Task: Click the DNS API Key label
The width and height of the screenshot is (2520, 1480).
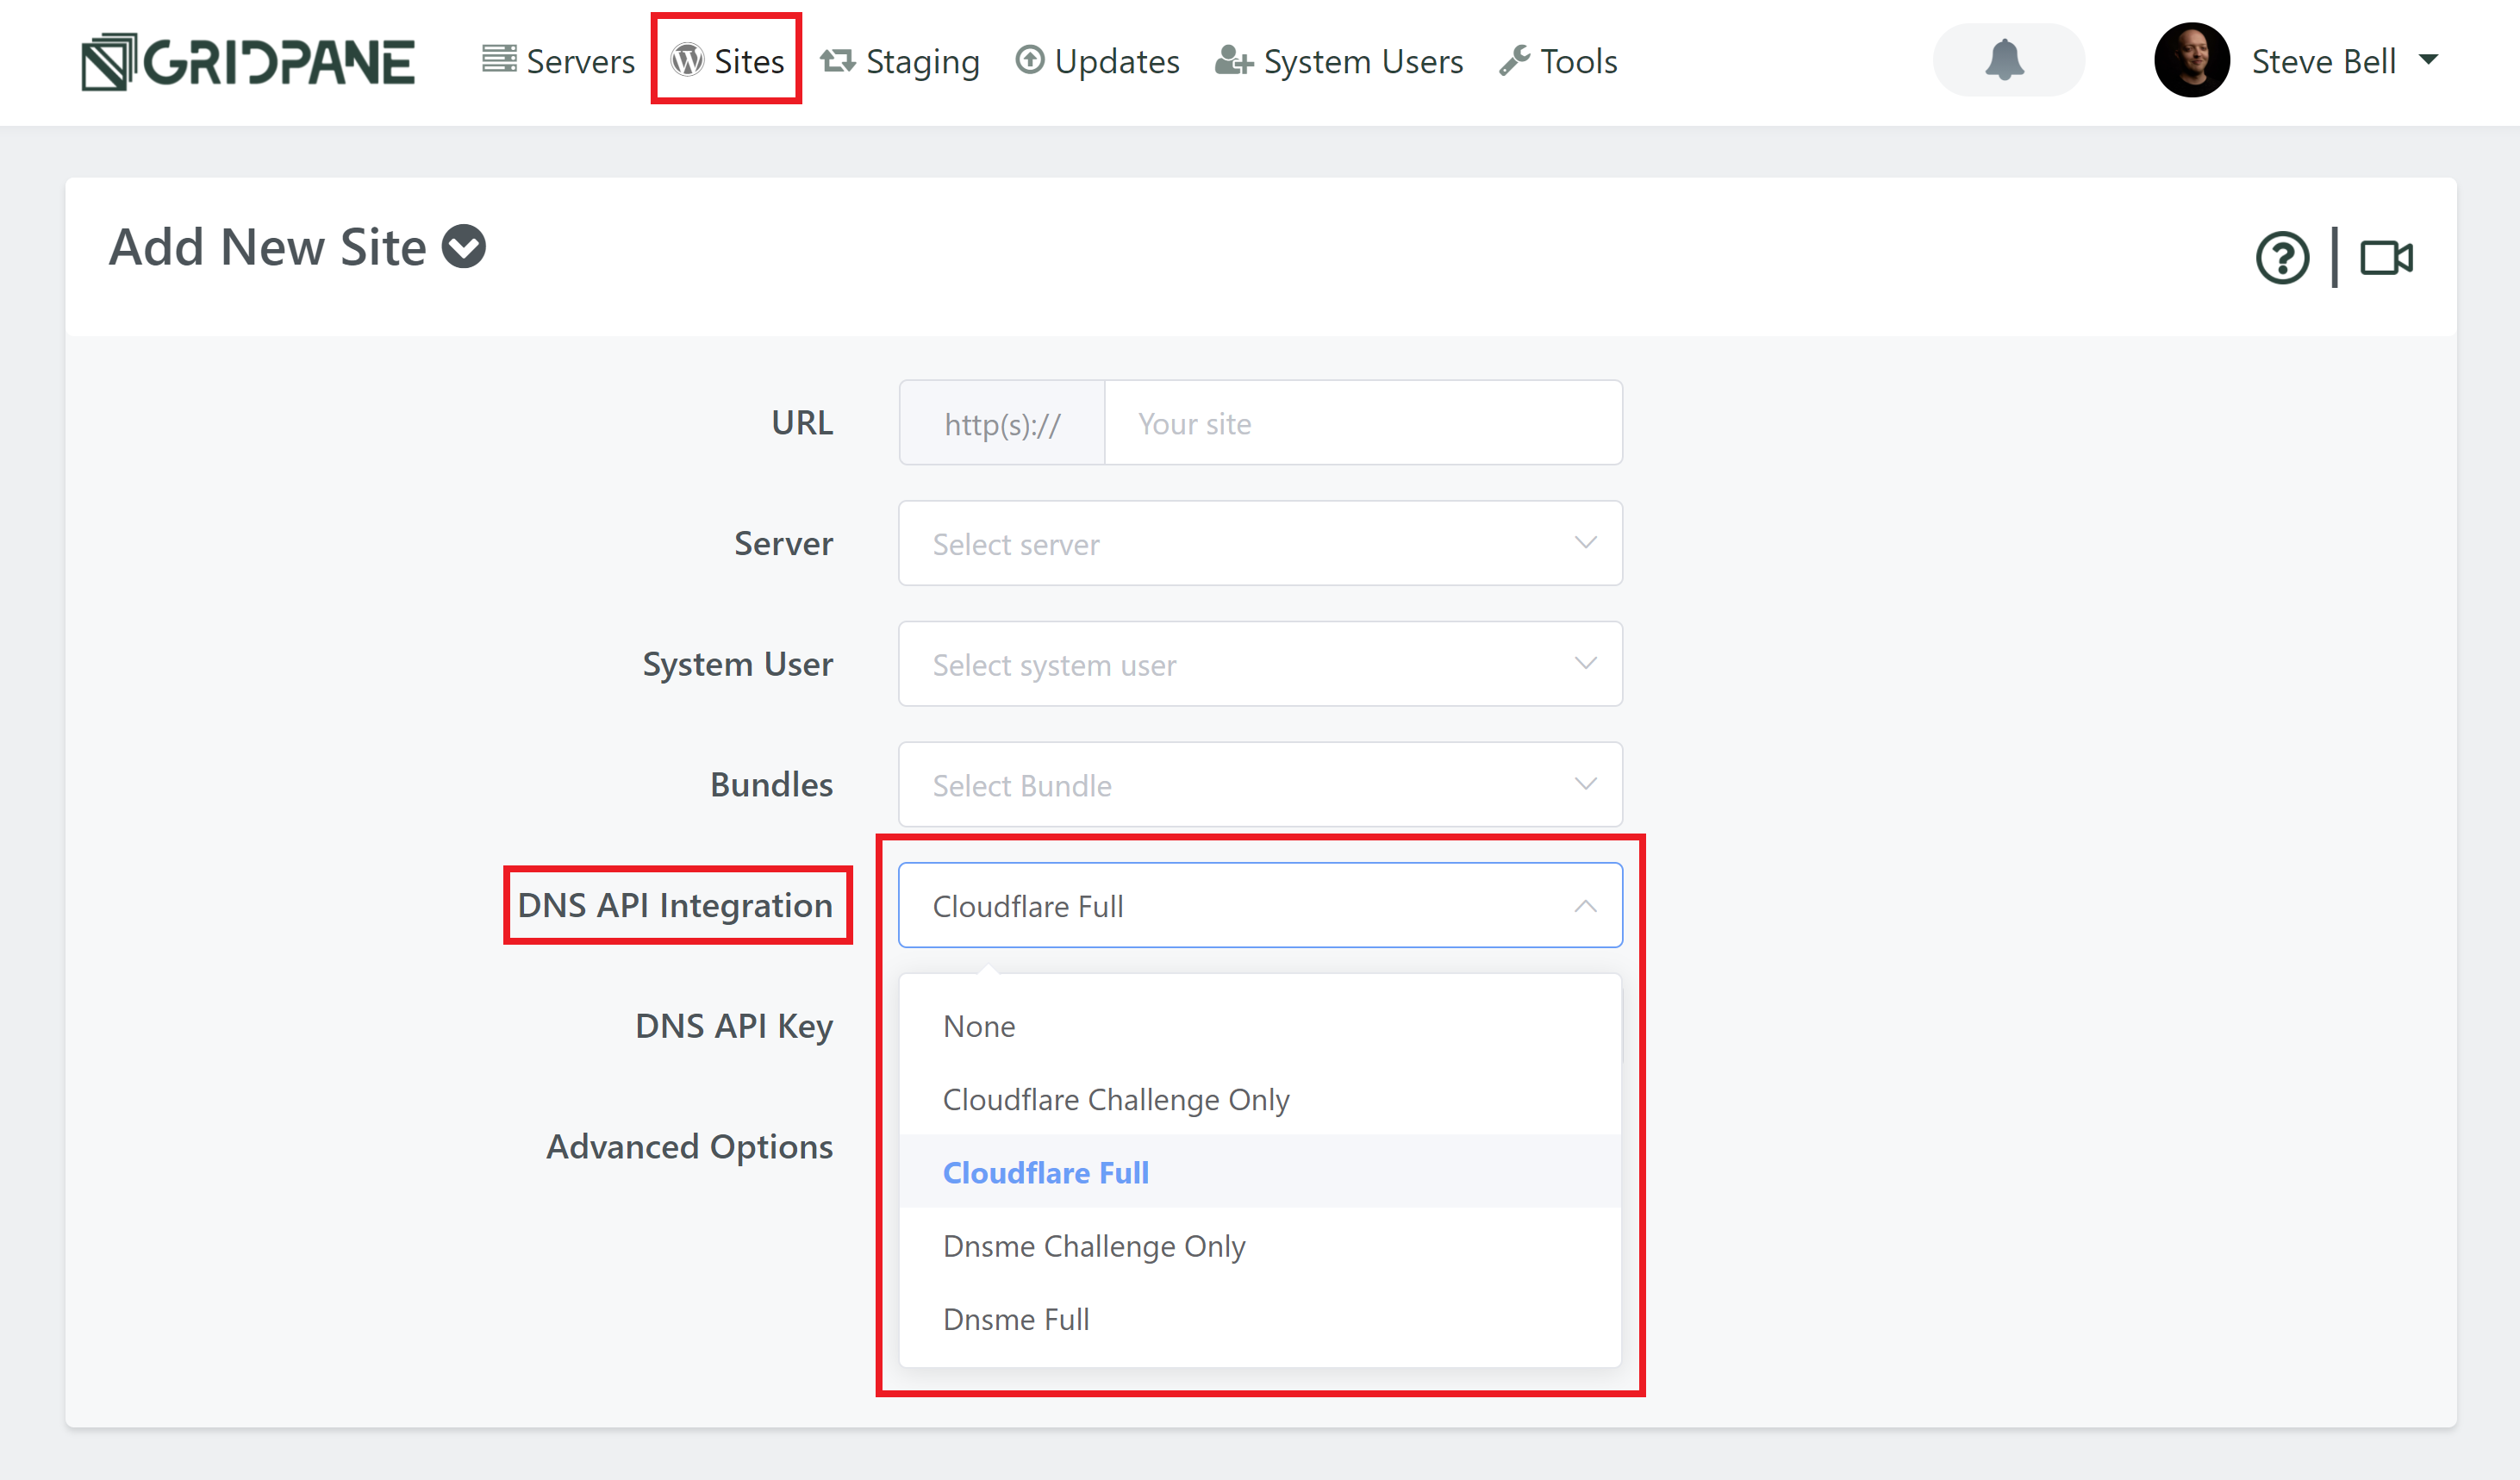Action: coord(734,1026)
